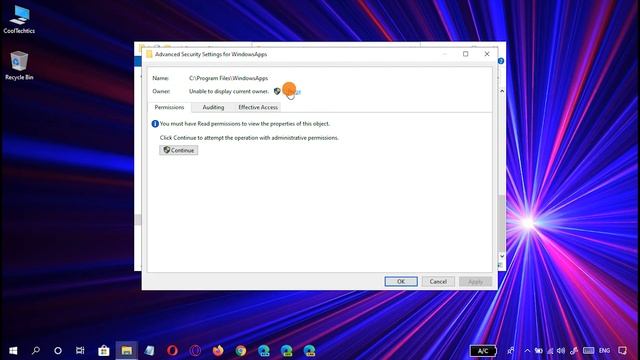Open Microsoft Store from taskbar
Screen dimensions: 640x360
click(x=104, y=351)
